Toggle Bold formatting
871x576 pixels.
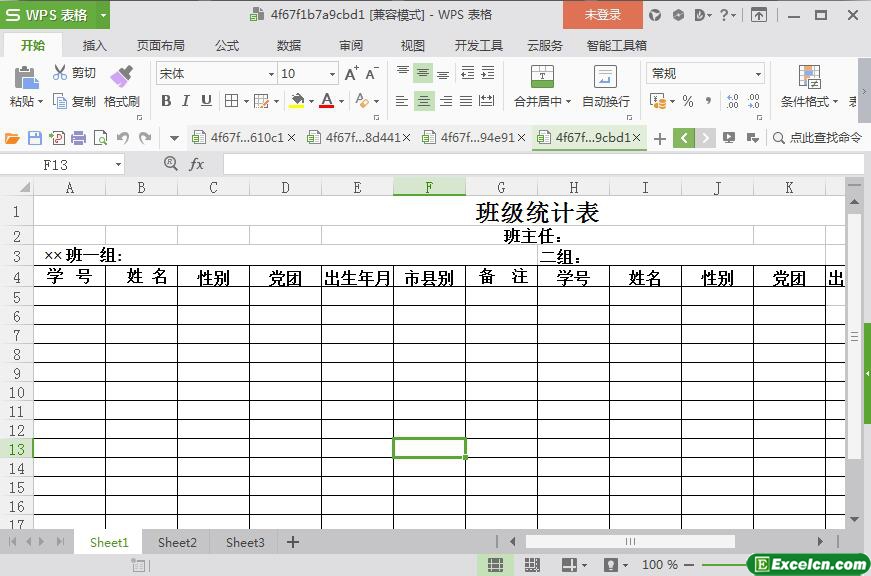tap(166, 101)
